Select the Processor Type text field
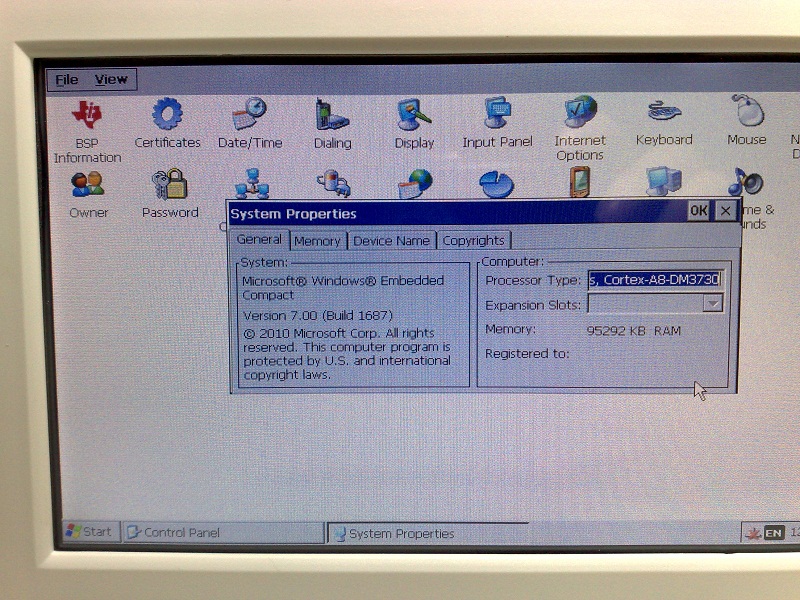The height and width of the screenshot is (600, 800). pyautogui.click(x=657, y=281)
